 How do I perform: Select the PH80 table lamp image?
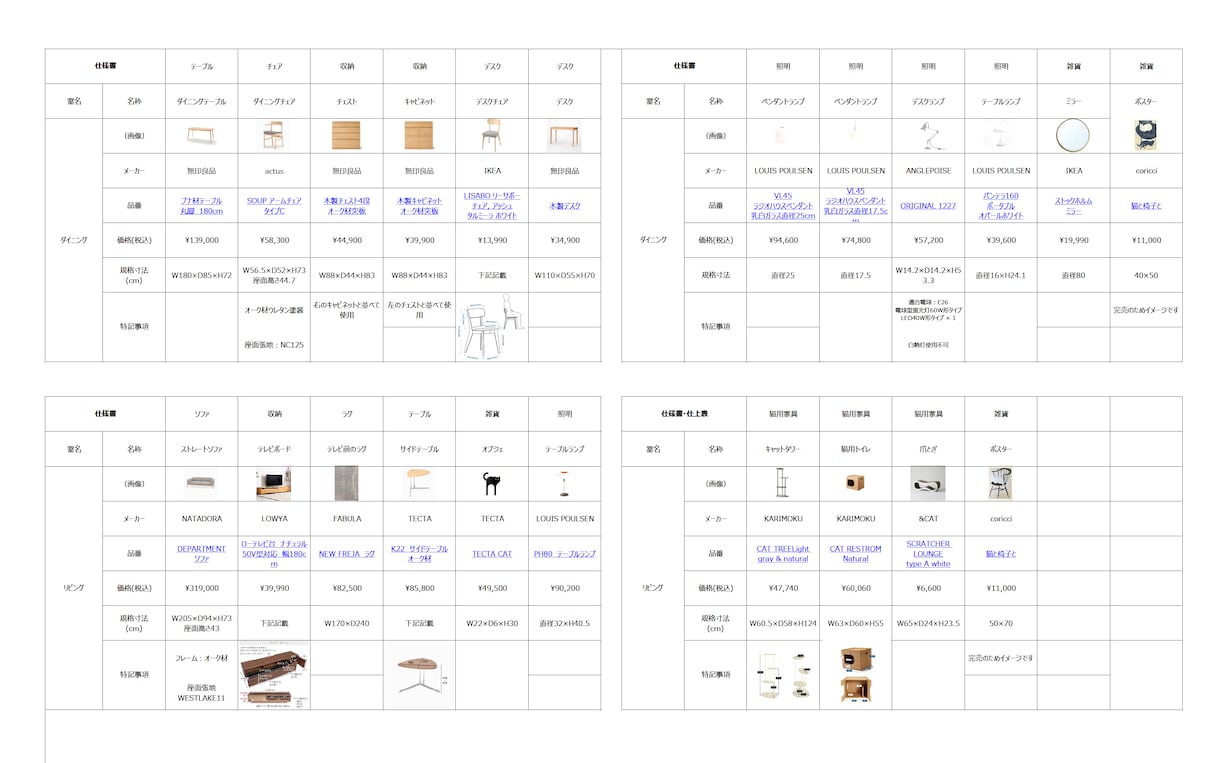click(564, 483)
